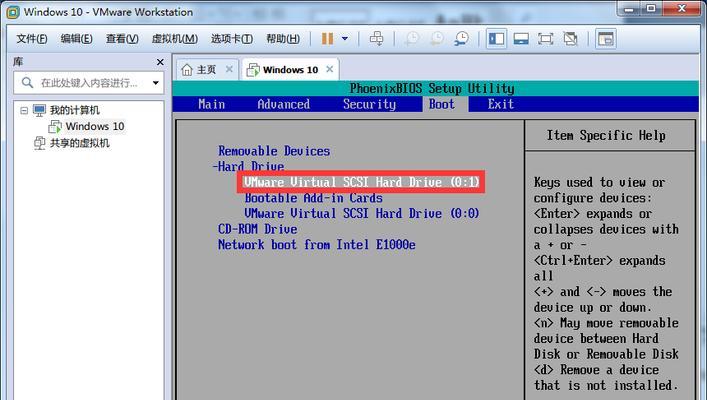Select Windows 10 VM in library tree
Viewport: 707px width, 400px height.
pyautogui.click(x=95, y=126)
